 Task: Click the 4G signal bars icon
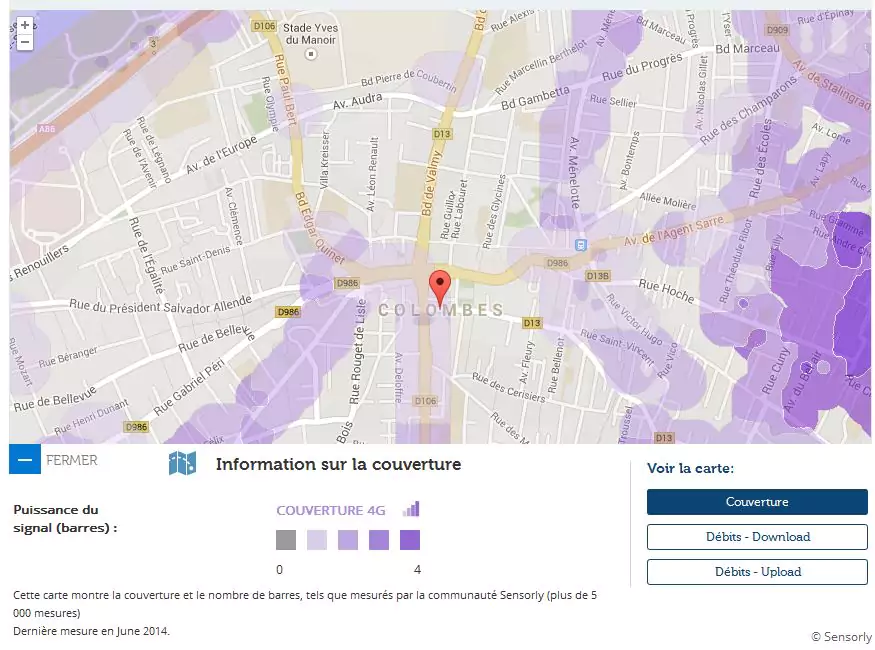point(411,509)
